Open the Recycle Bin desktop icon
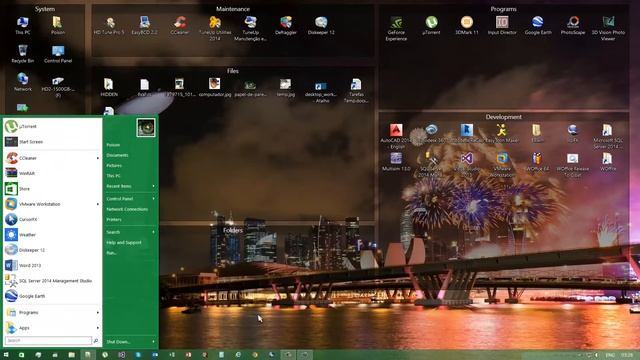The width and height of the screenshot is (640, 360). point(22,54)
